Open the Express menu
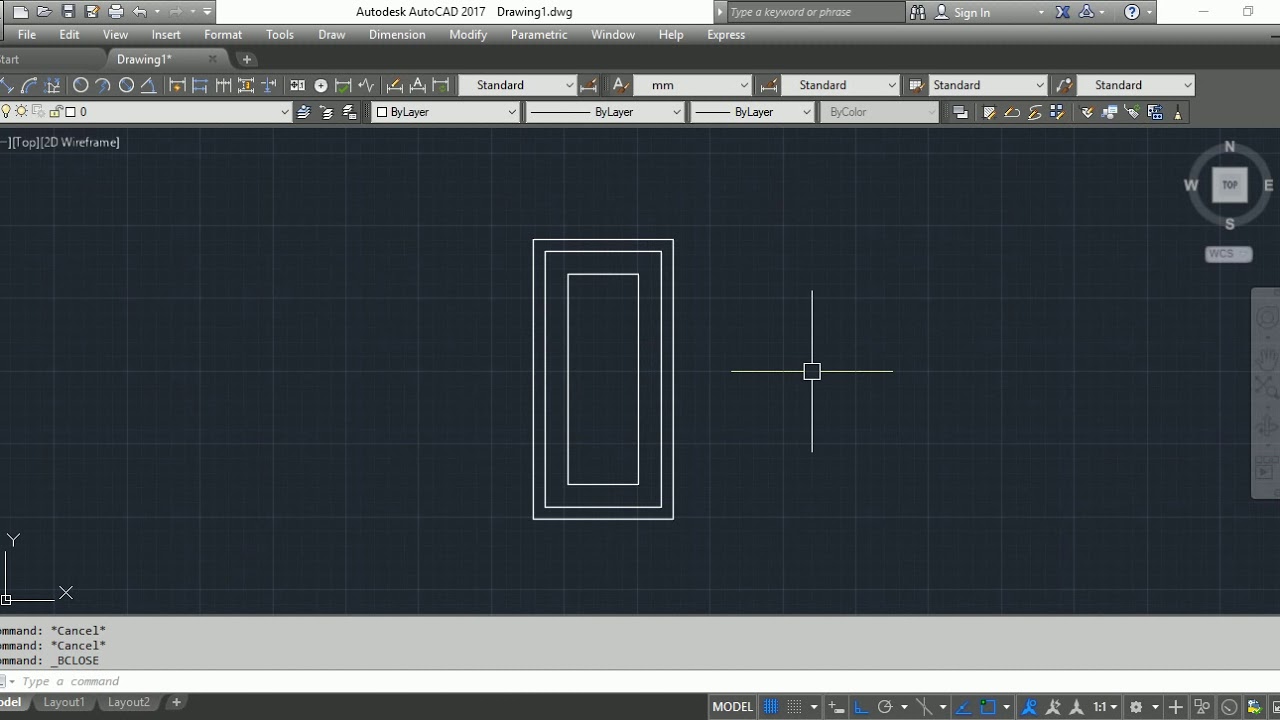Screen dimensions: 1280x720 [x=726, y=34]
